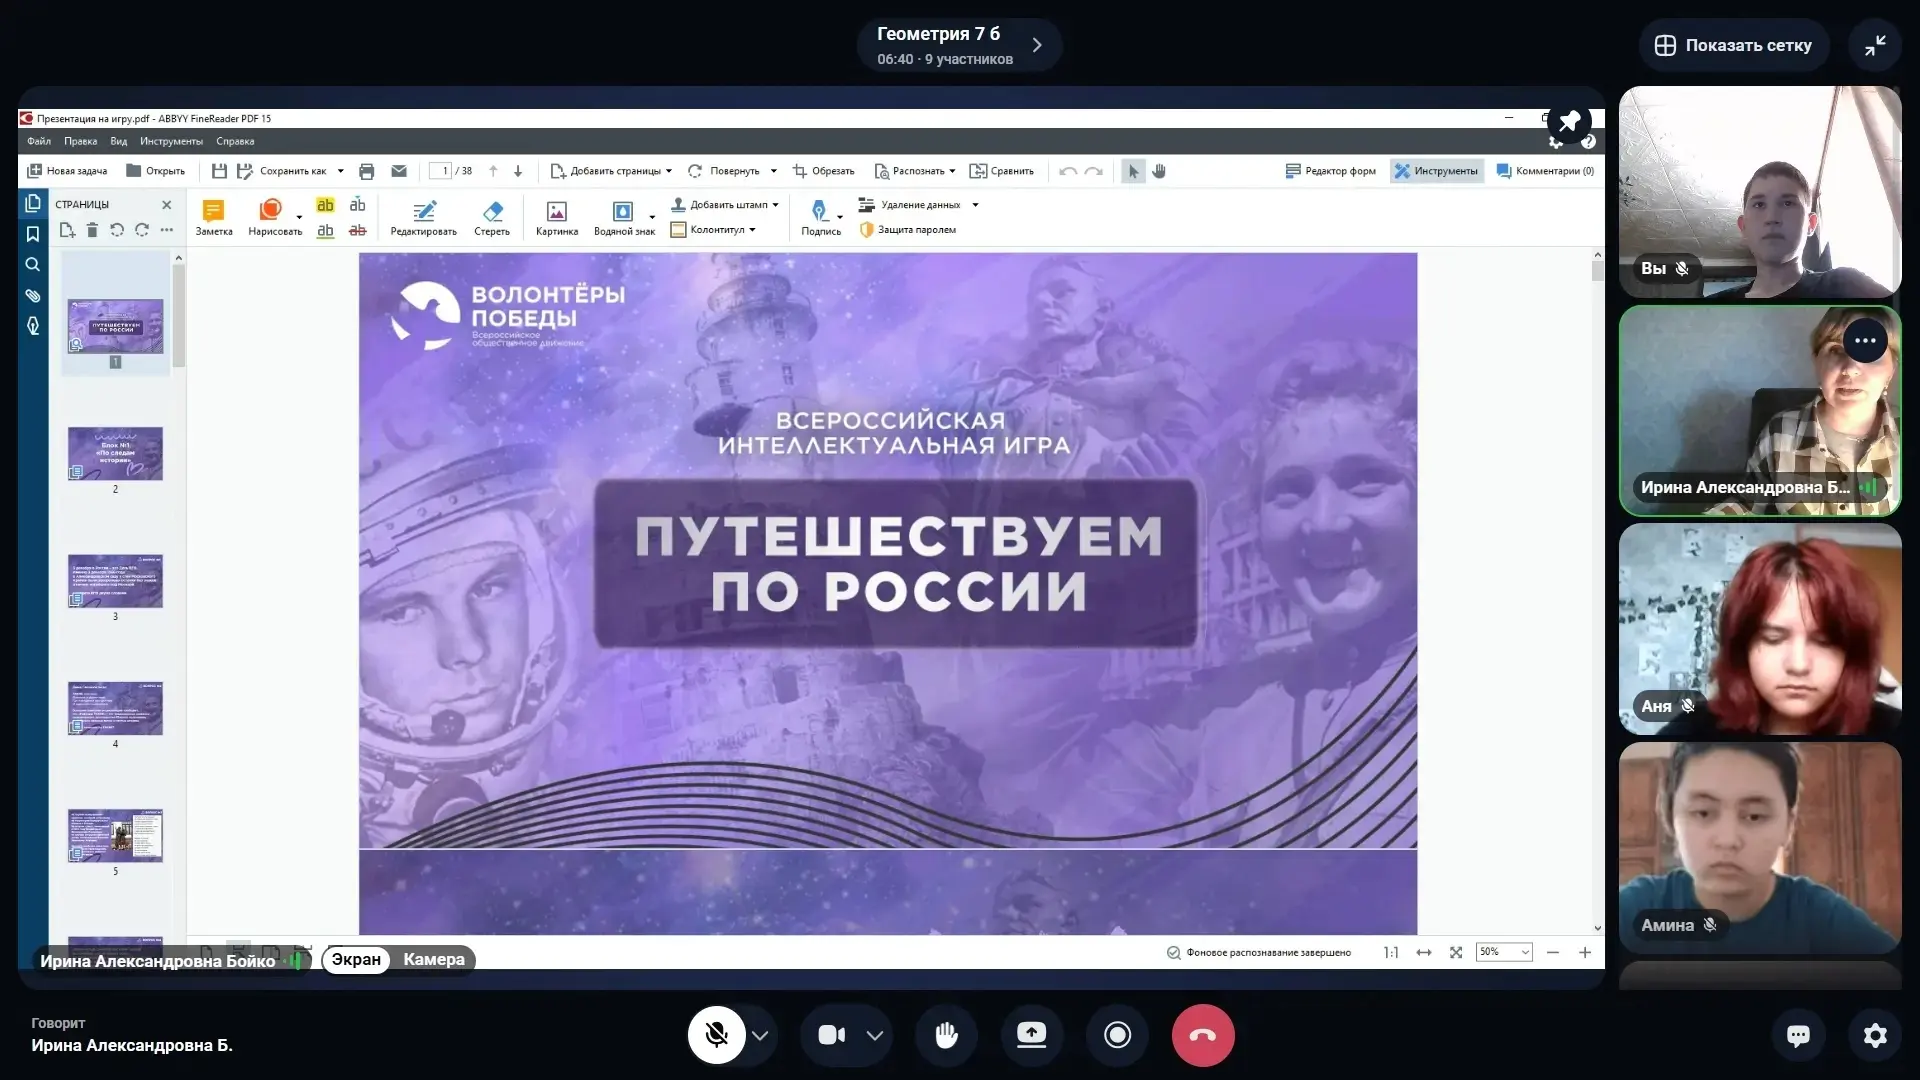Screen dimensions: 1920x1080
Task: Switch to Камера view
Action: 434,959
